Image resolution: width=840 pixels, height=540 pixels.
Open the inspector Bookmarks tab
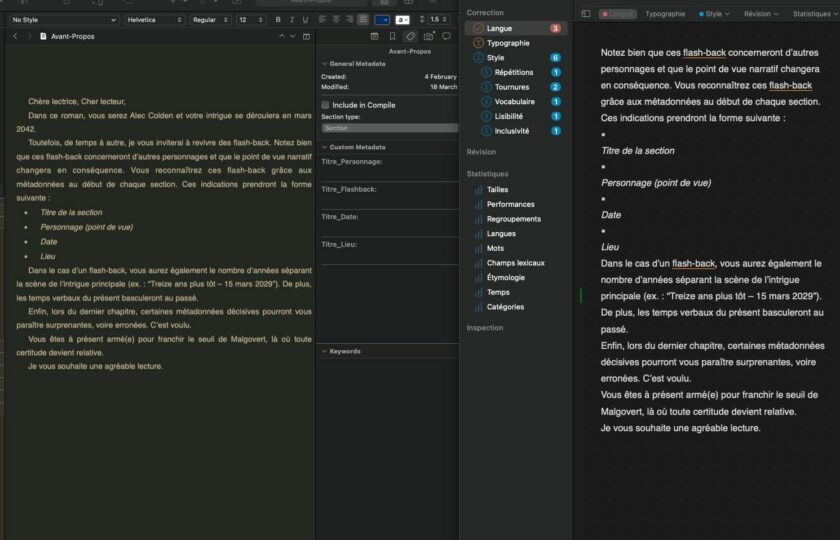pyautogui.click(x=392, y=36)
